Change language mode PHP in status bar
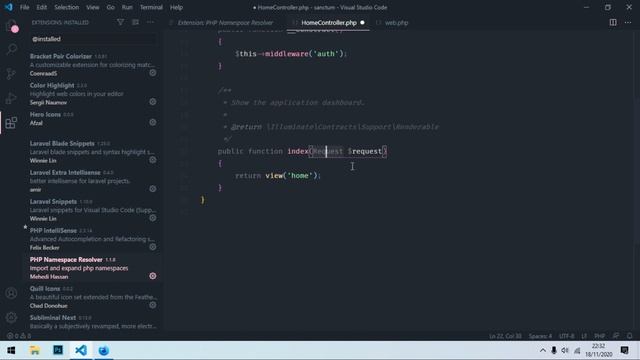The image size is (640, 360). (600, 336)
